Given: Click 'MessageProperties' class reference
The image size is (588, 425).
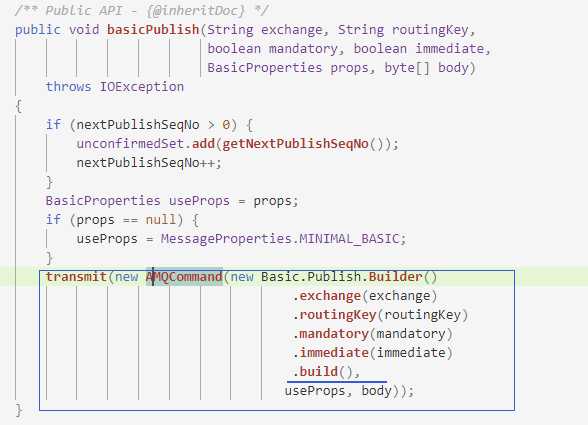Looking at the screenshot, I should pyautogui.click(x=226, y=239).
